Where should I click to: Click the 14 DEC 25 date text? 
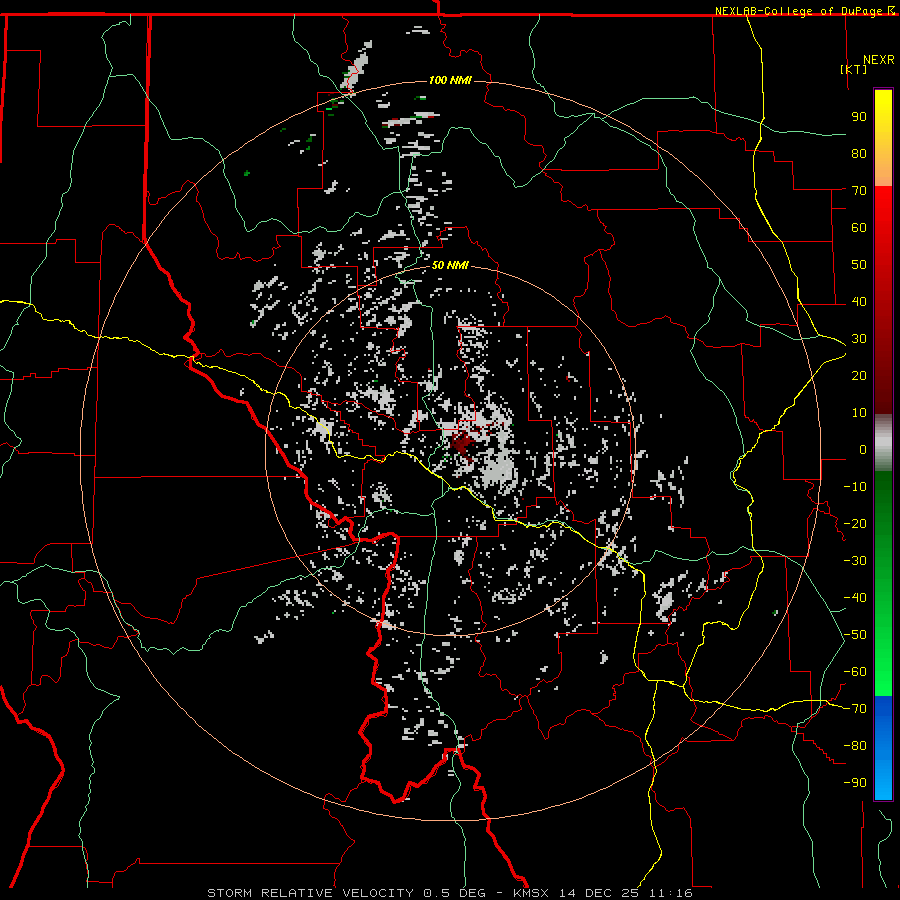point(600,893)
